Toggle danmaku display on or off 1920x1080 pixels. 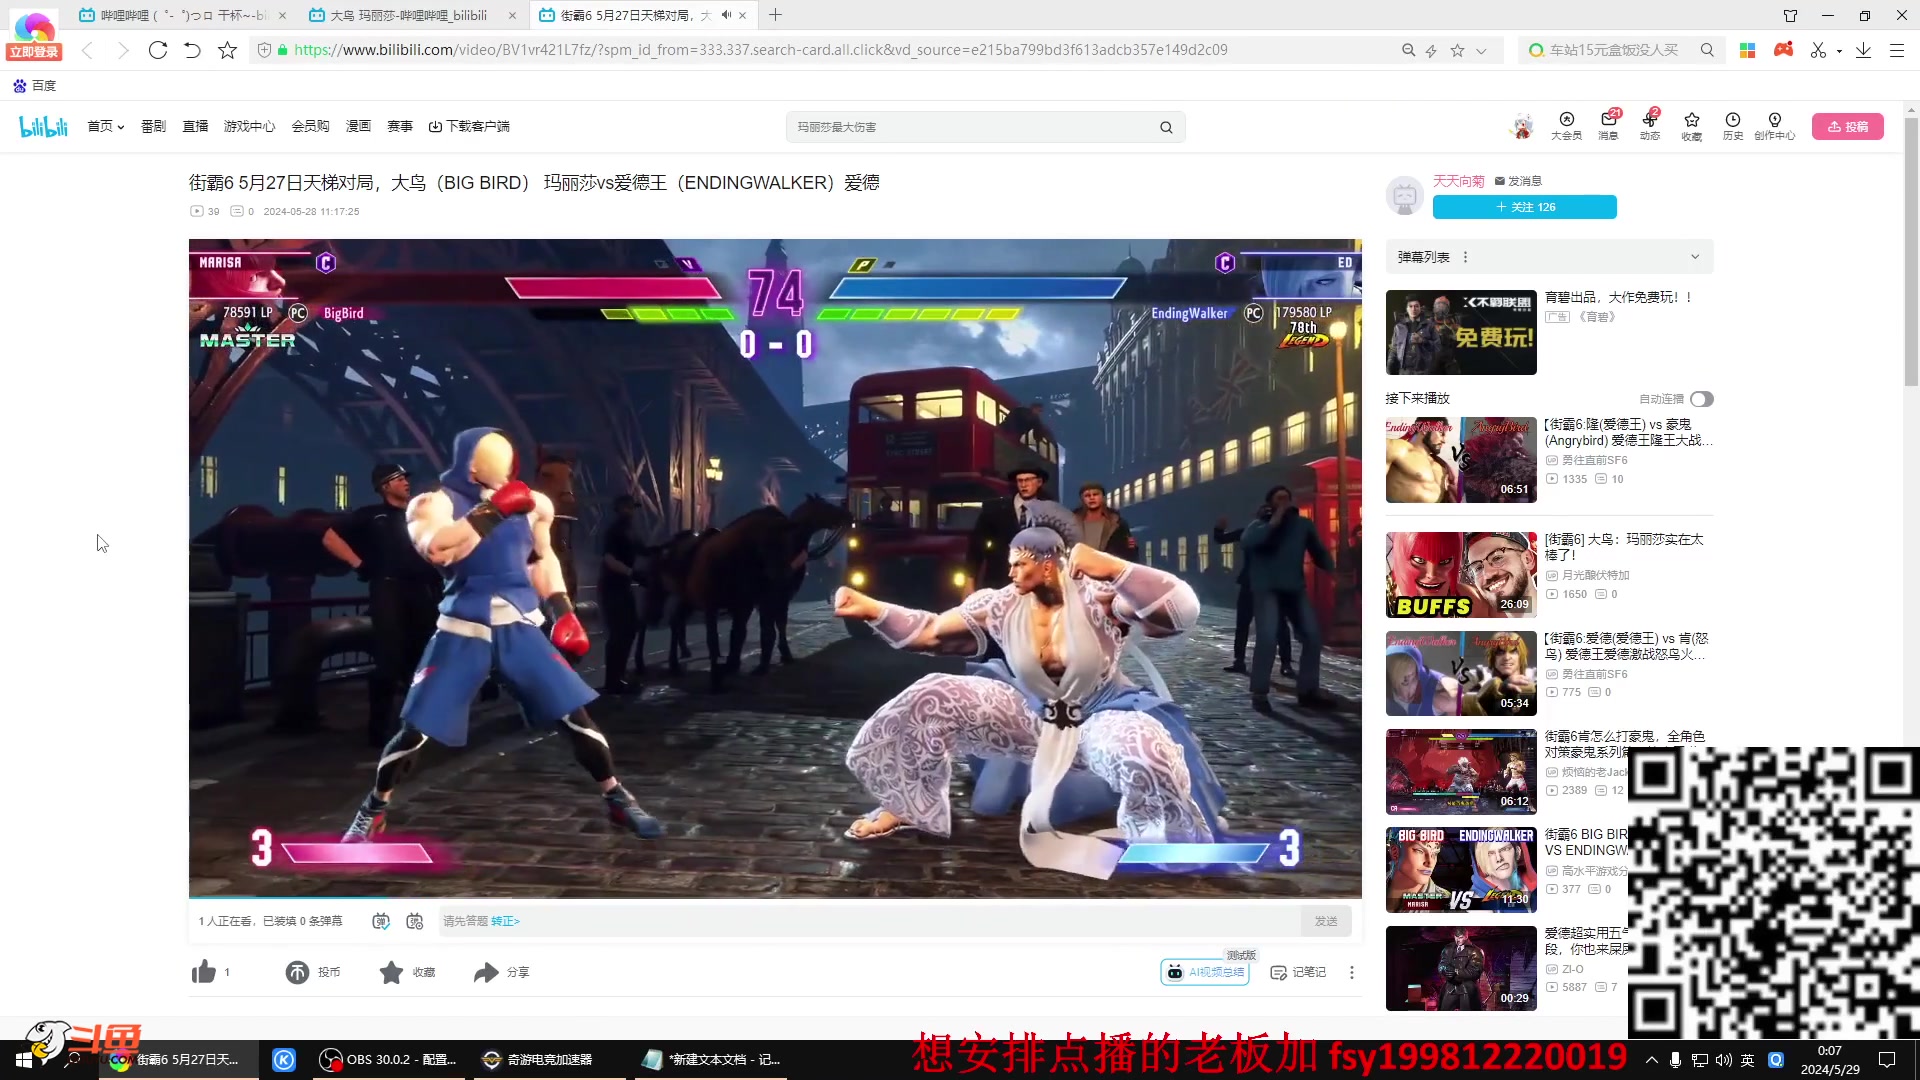381,921
